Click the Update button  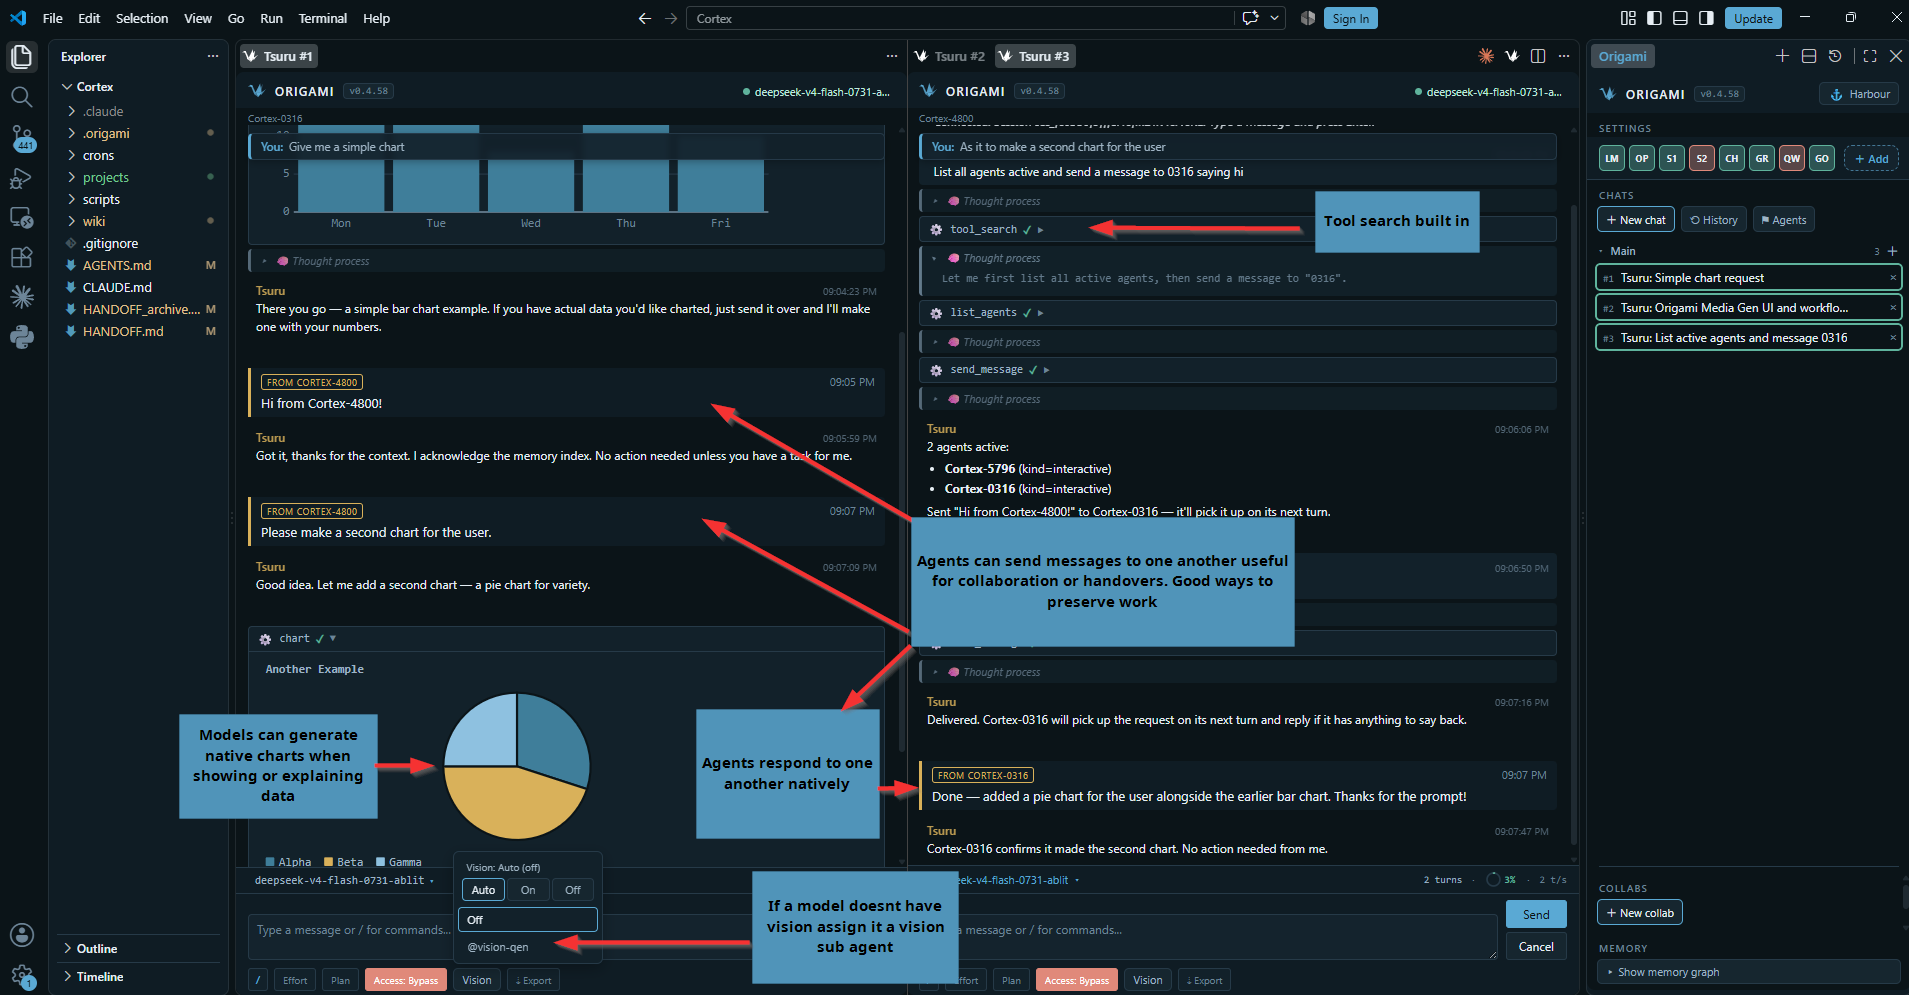(x=1753, y=18)
